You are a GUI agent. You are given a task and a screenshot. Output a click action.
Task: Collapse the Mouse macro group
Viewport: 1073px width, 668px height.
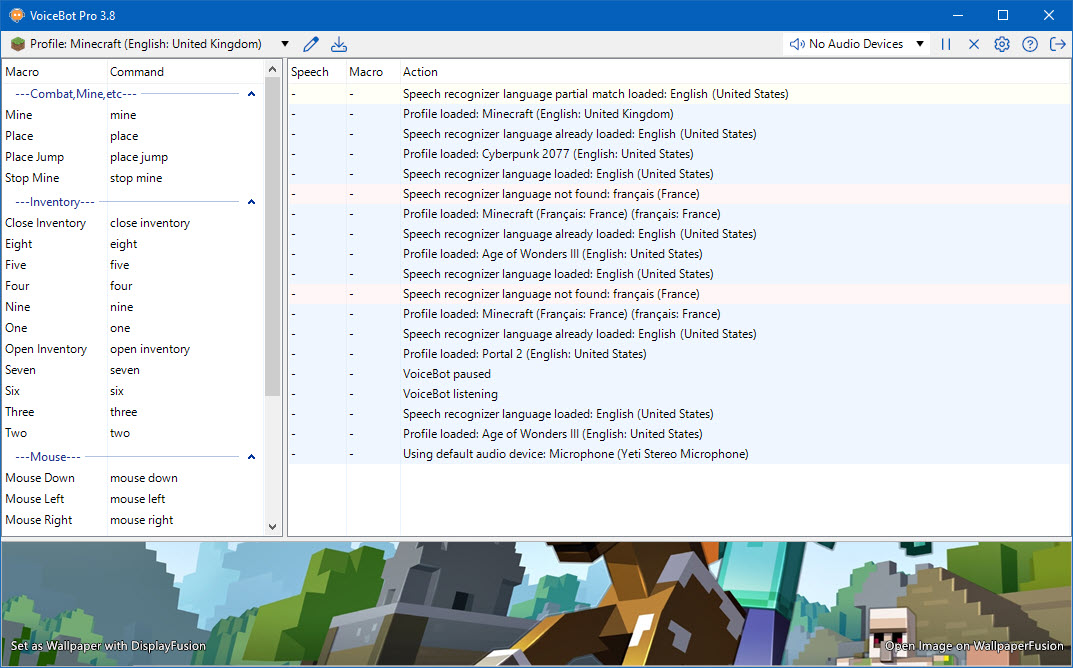point(251,457)
